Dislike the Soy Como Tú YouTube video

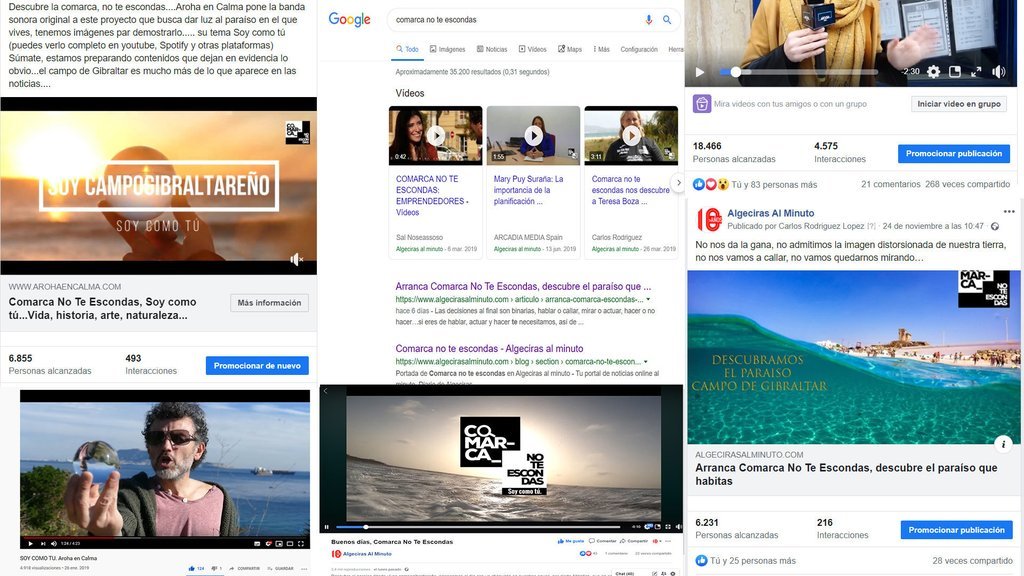click(x=215, y=568)
